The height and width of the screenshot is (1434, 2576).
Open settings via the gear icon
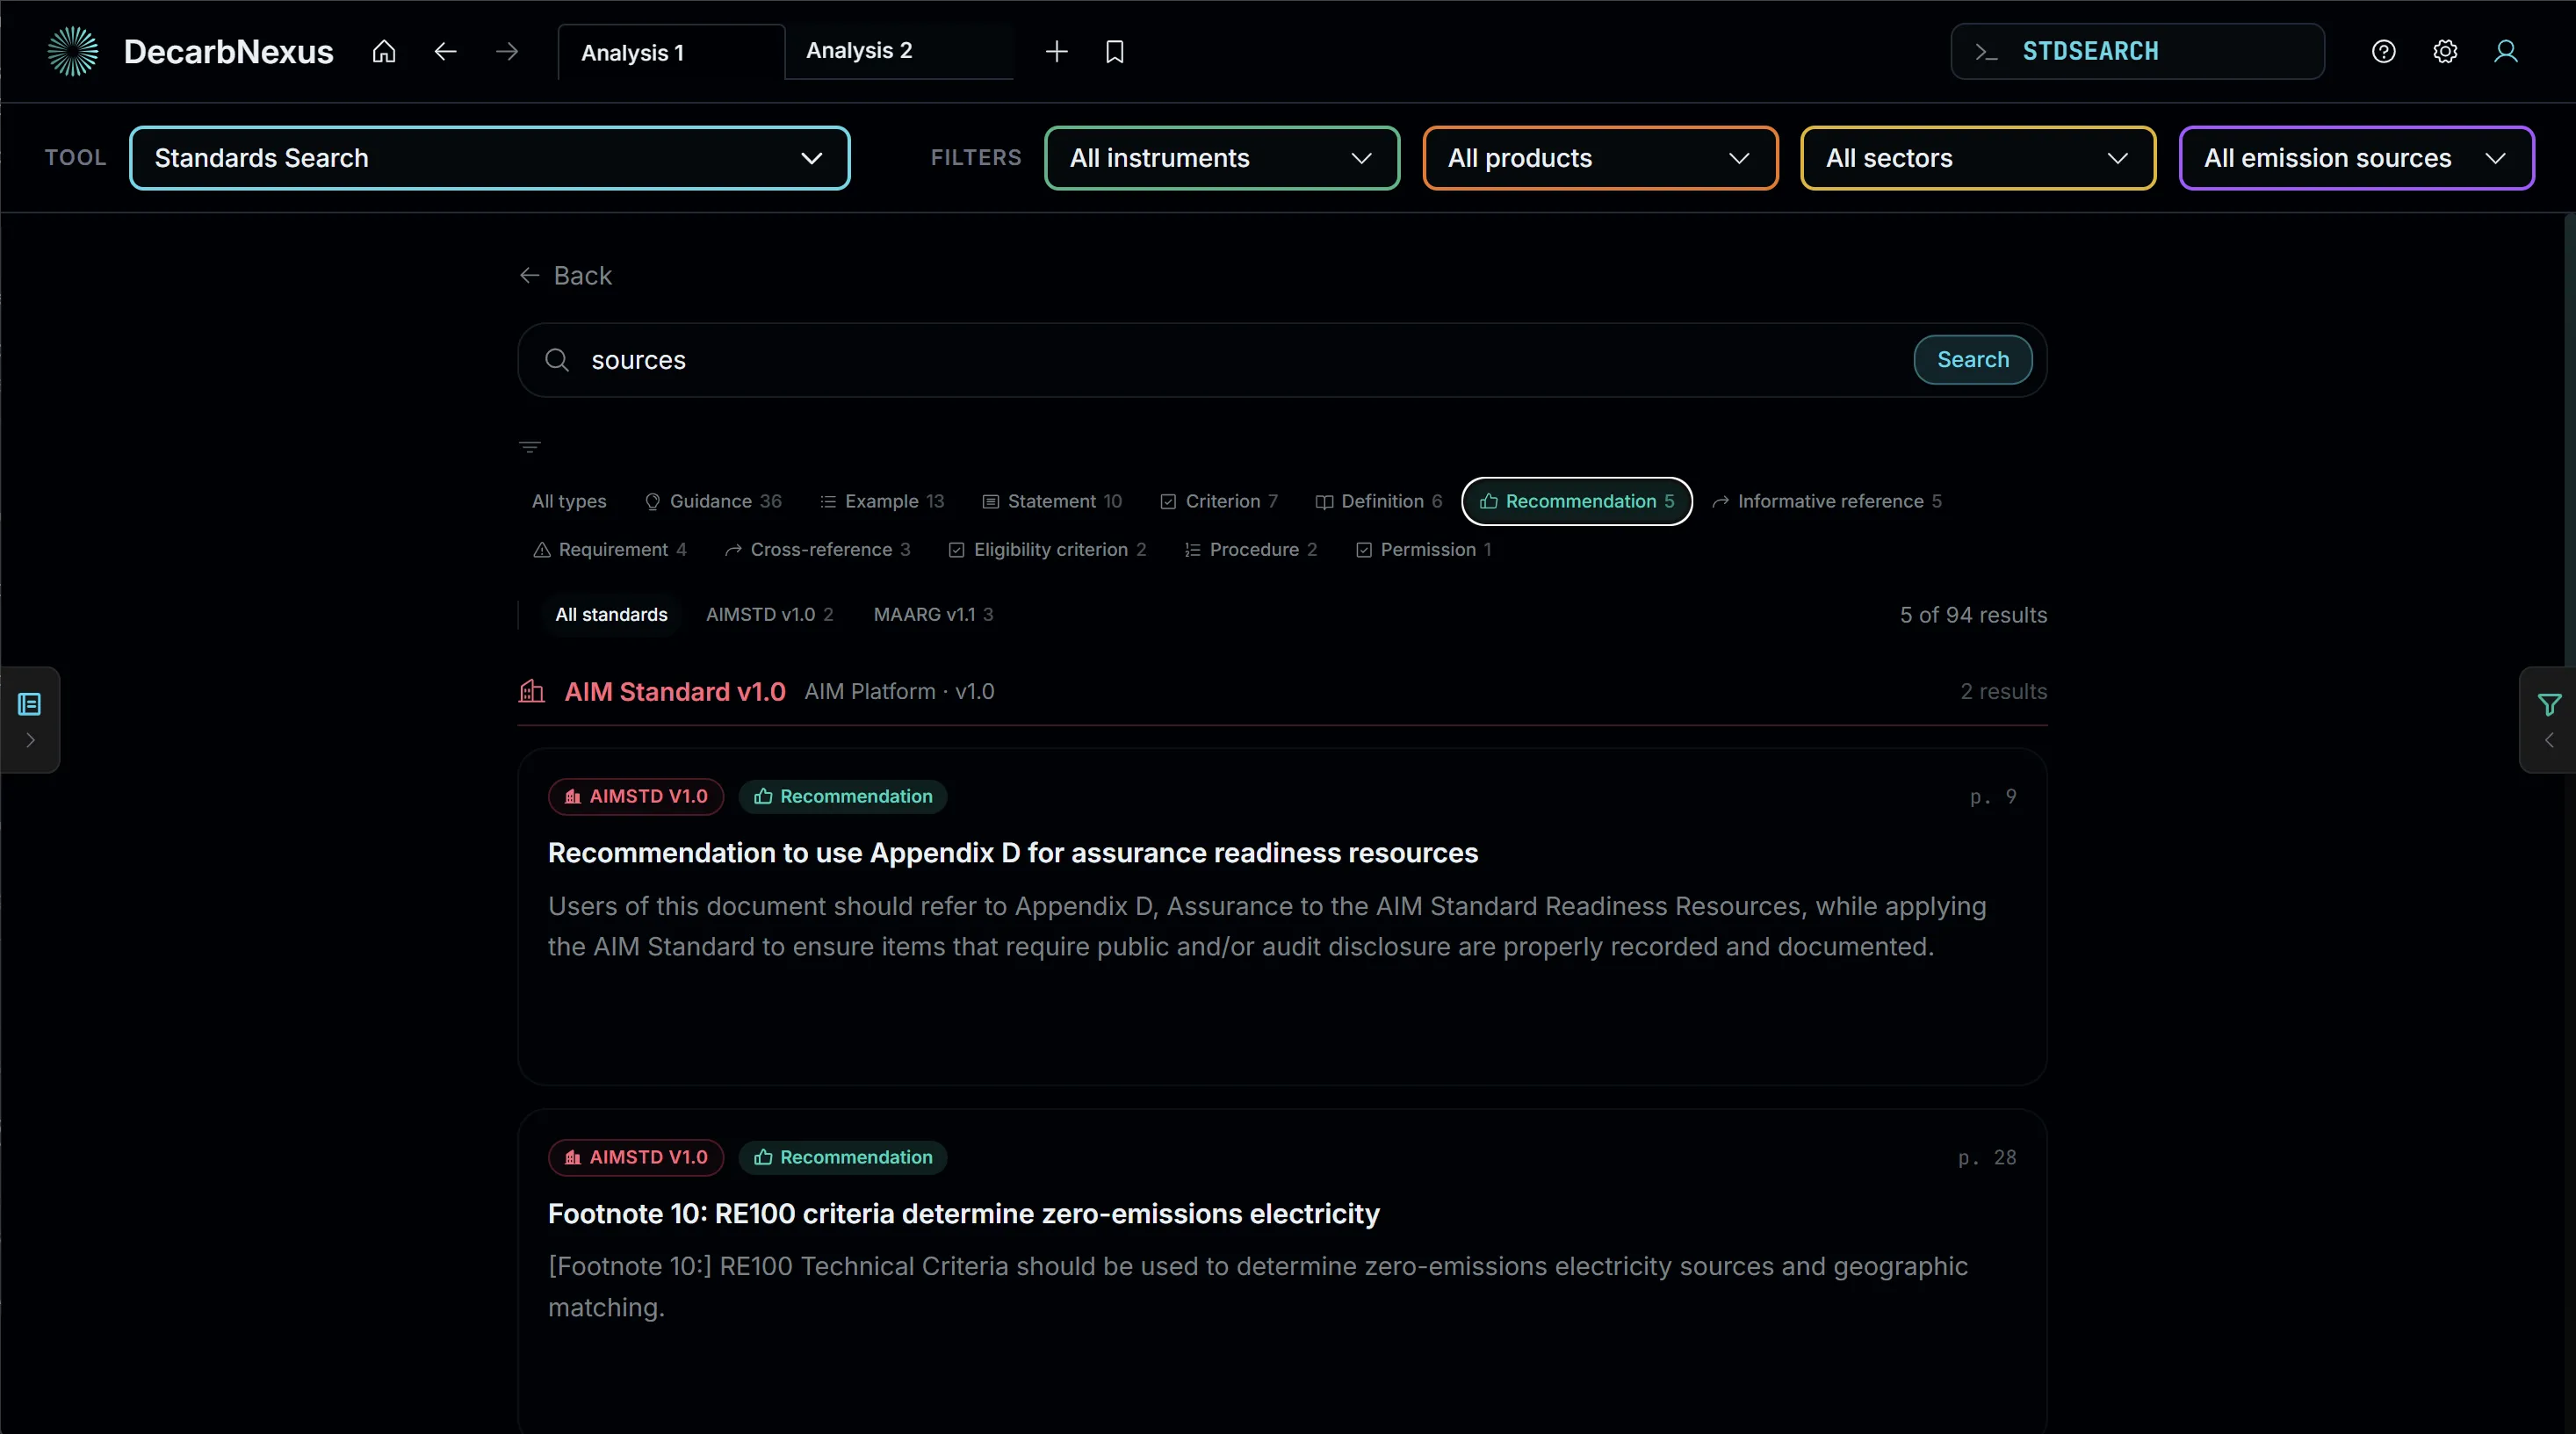2445,51
